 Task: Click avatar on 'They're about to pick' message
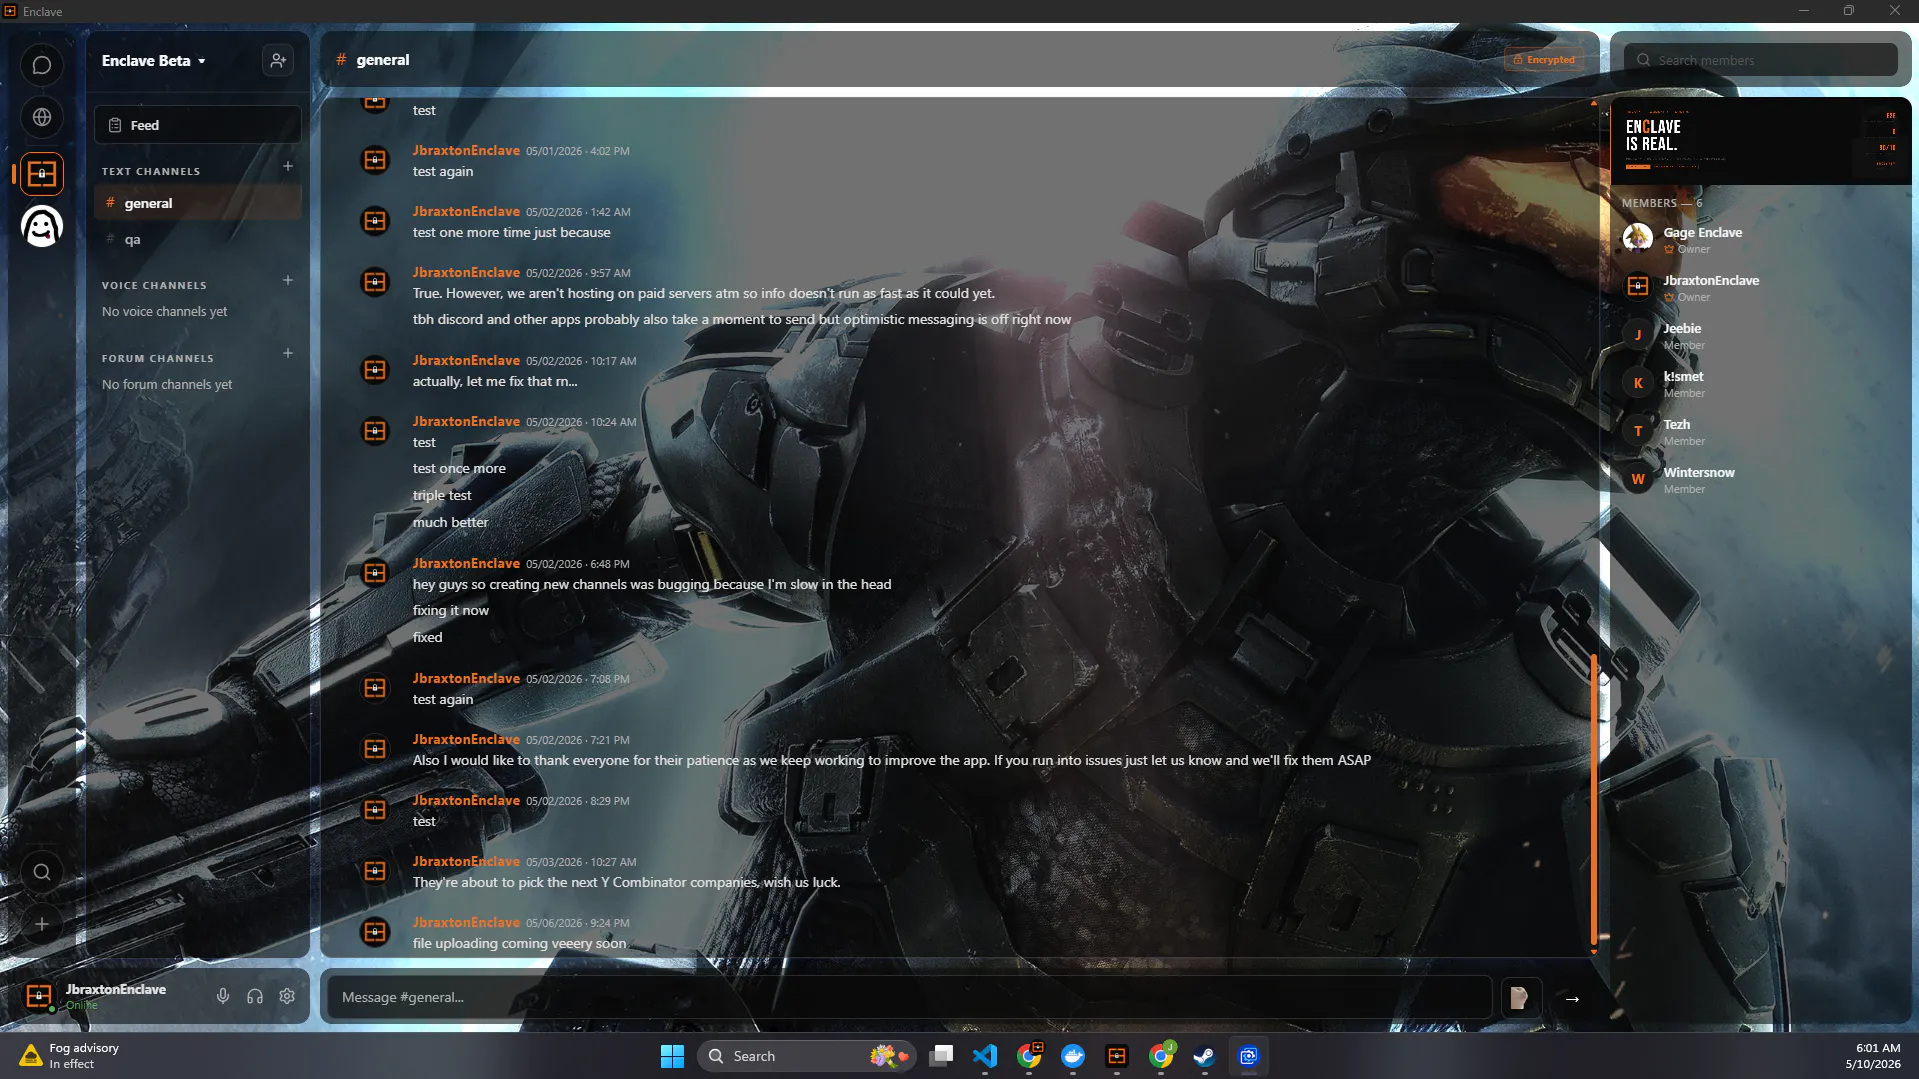coord(375,871)
